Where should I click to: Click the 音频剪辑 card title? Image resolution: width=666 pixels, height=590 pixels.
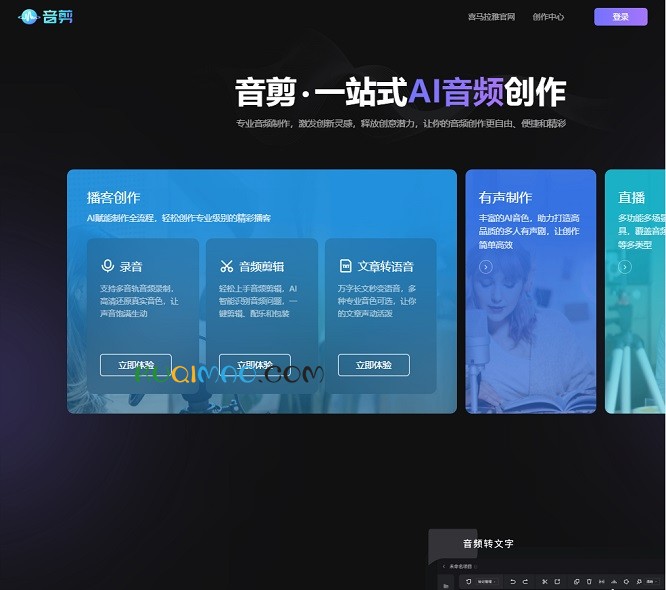coord(262,267)
